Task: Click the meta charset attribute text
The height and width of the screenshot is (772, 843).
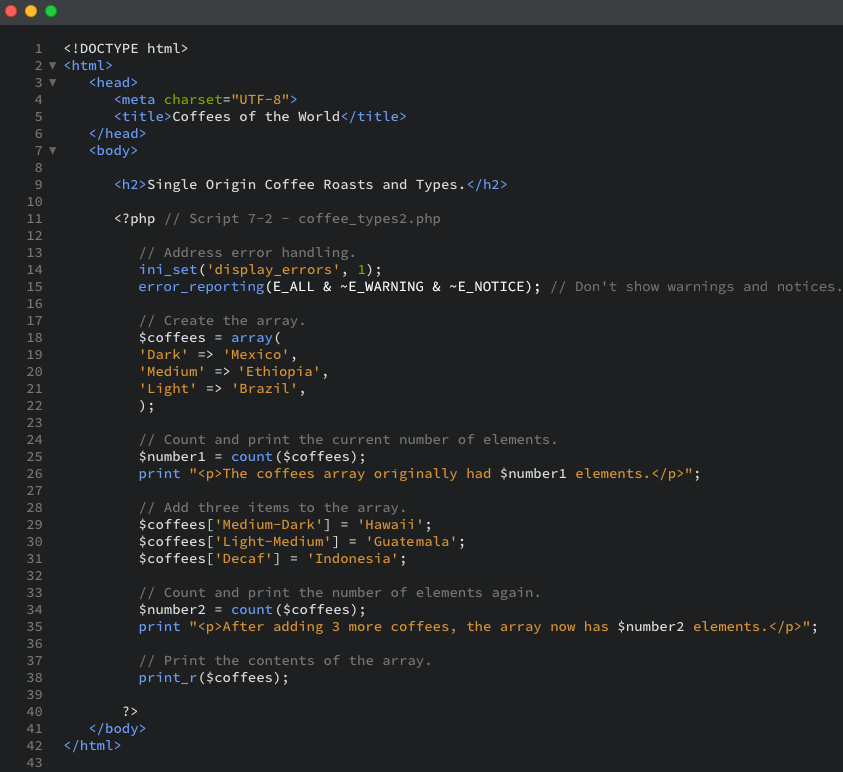Action: 193,100
